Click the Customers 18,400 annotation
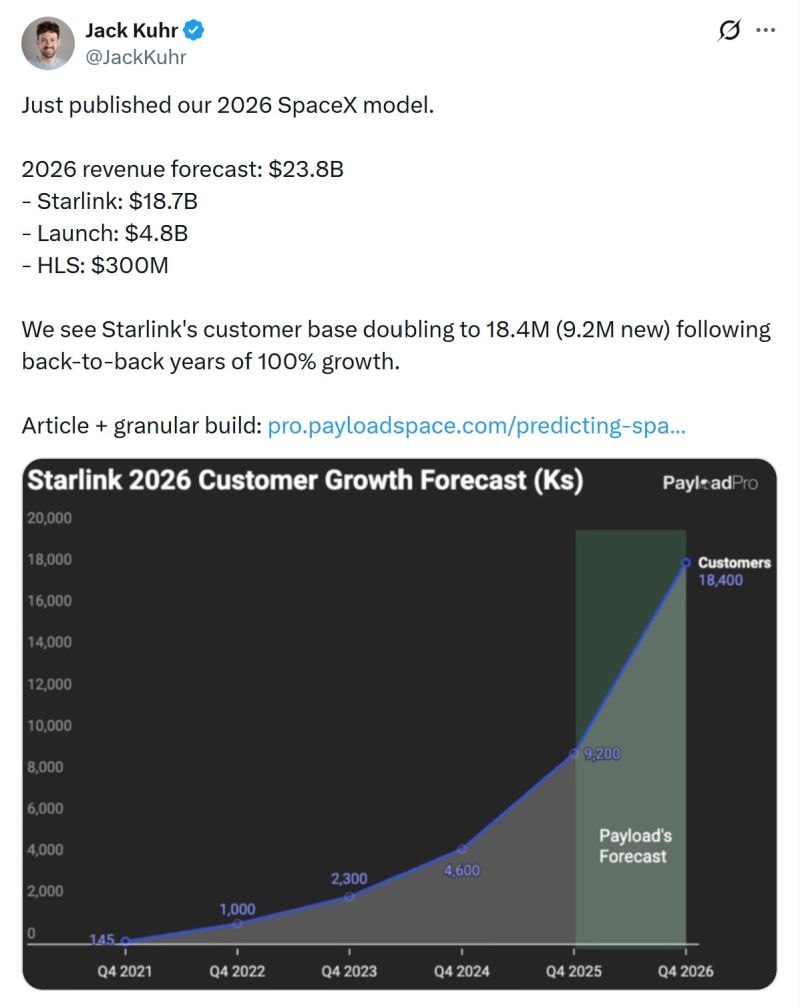 tap(733, 571)
